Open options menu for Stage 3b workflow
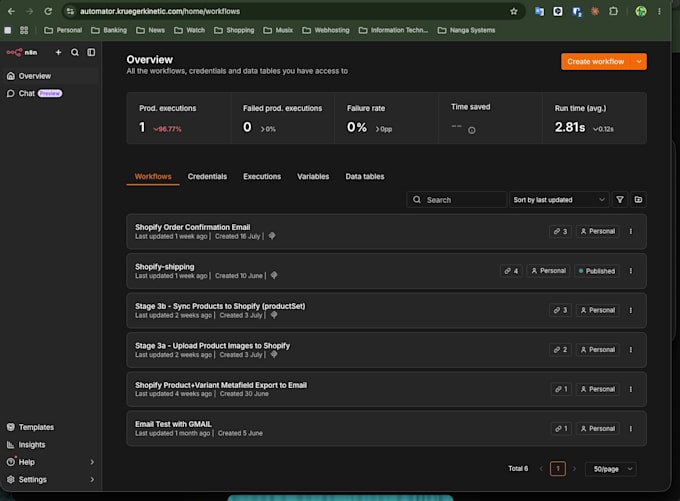Viewport: 680px width, 501px height. coord(631,310)
